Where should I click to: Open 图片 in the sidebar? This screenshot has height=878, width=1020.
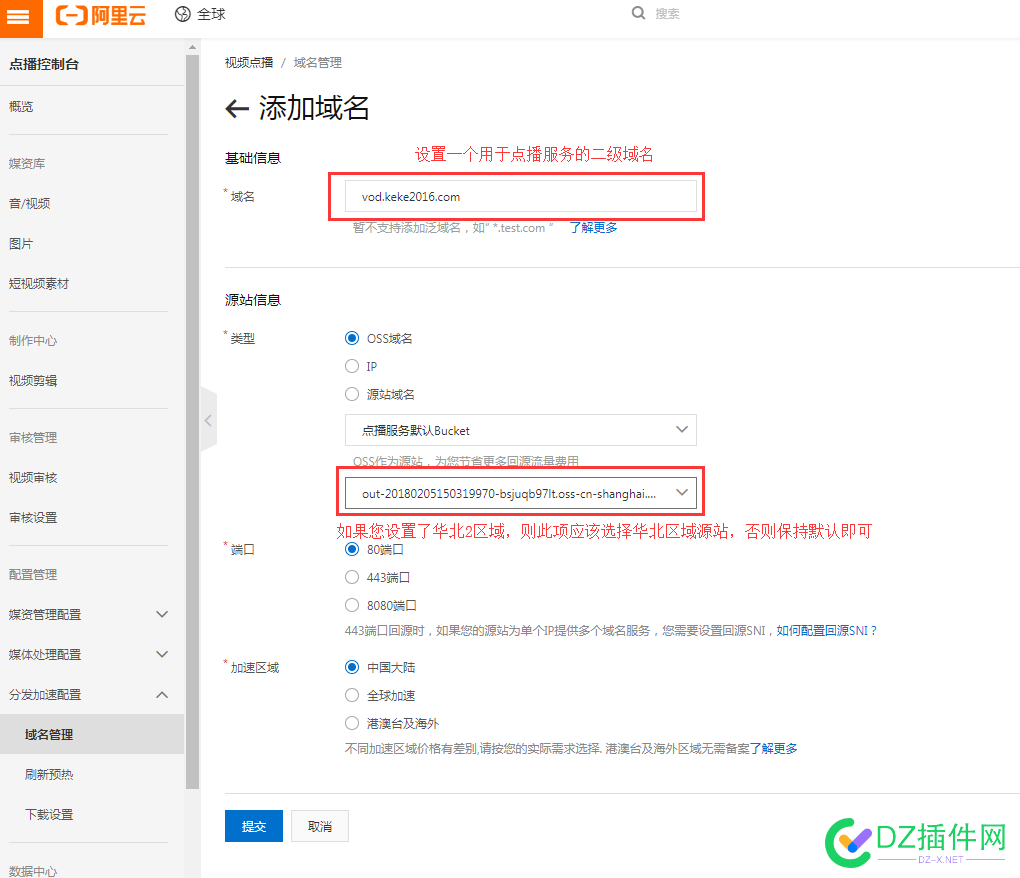[21, 244]
